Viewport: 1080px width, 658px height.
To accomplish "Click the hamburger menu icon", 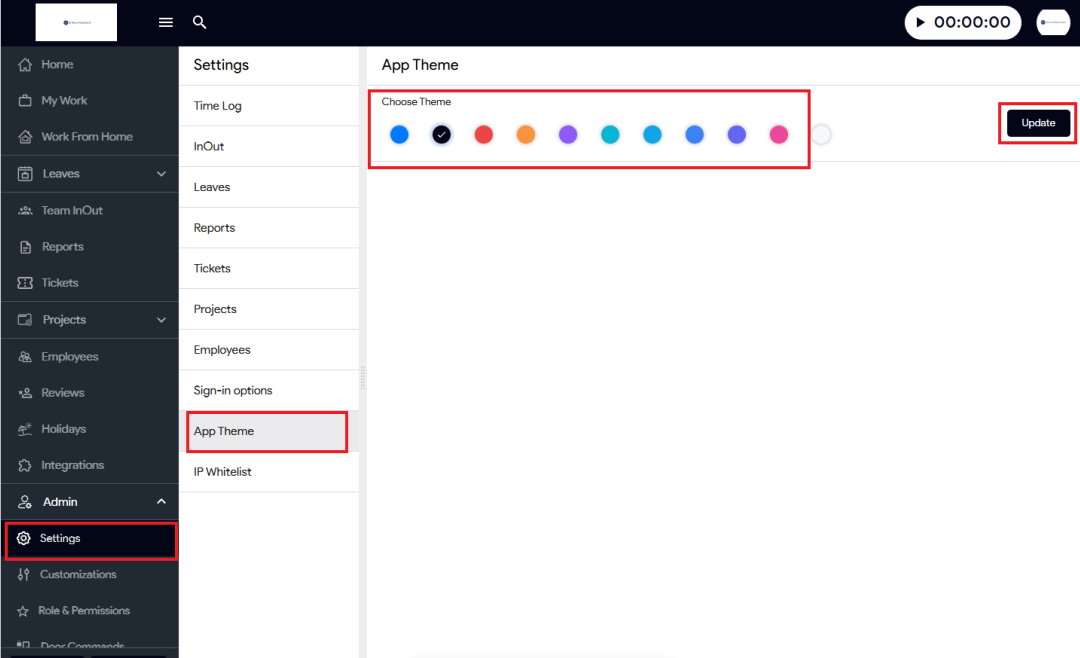I will coord(166,22).
